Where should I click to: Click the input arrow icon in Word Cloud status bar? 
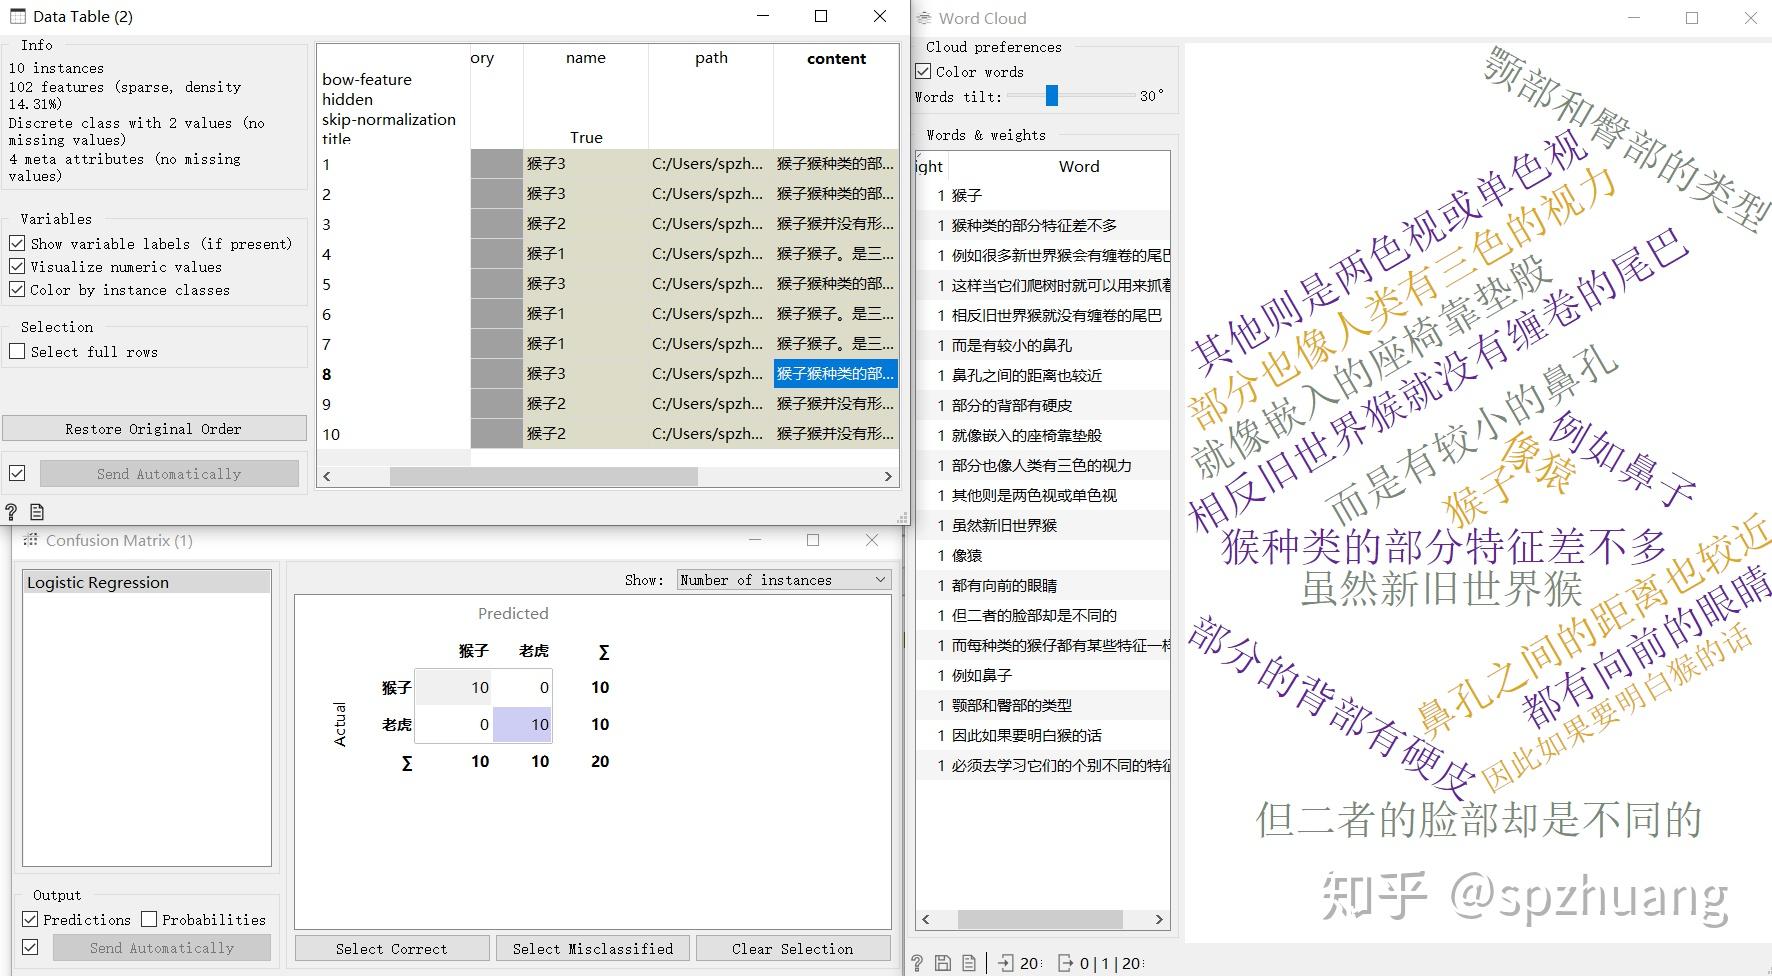tap(1006, 963)
